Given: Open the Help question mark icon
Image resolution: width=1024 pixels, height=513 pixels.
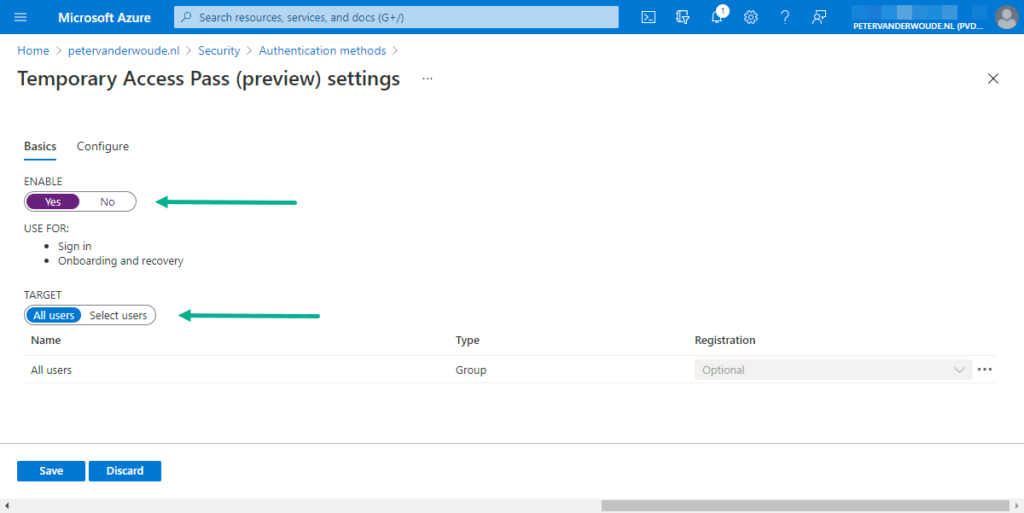Looking at the screenshot, I should click(785, 17).
